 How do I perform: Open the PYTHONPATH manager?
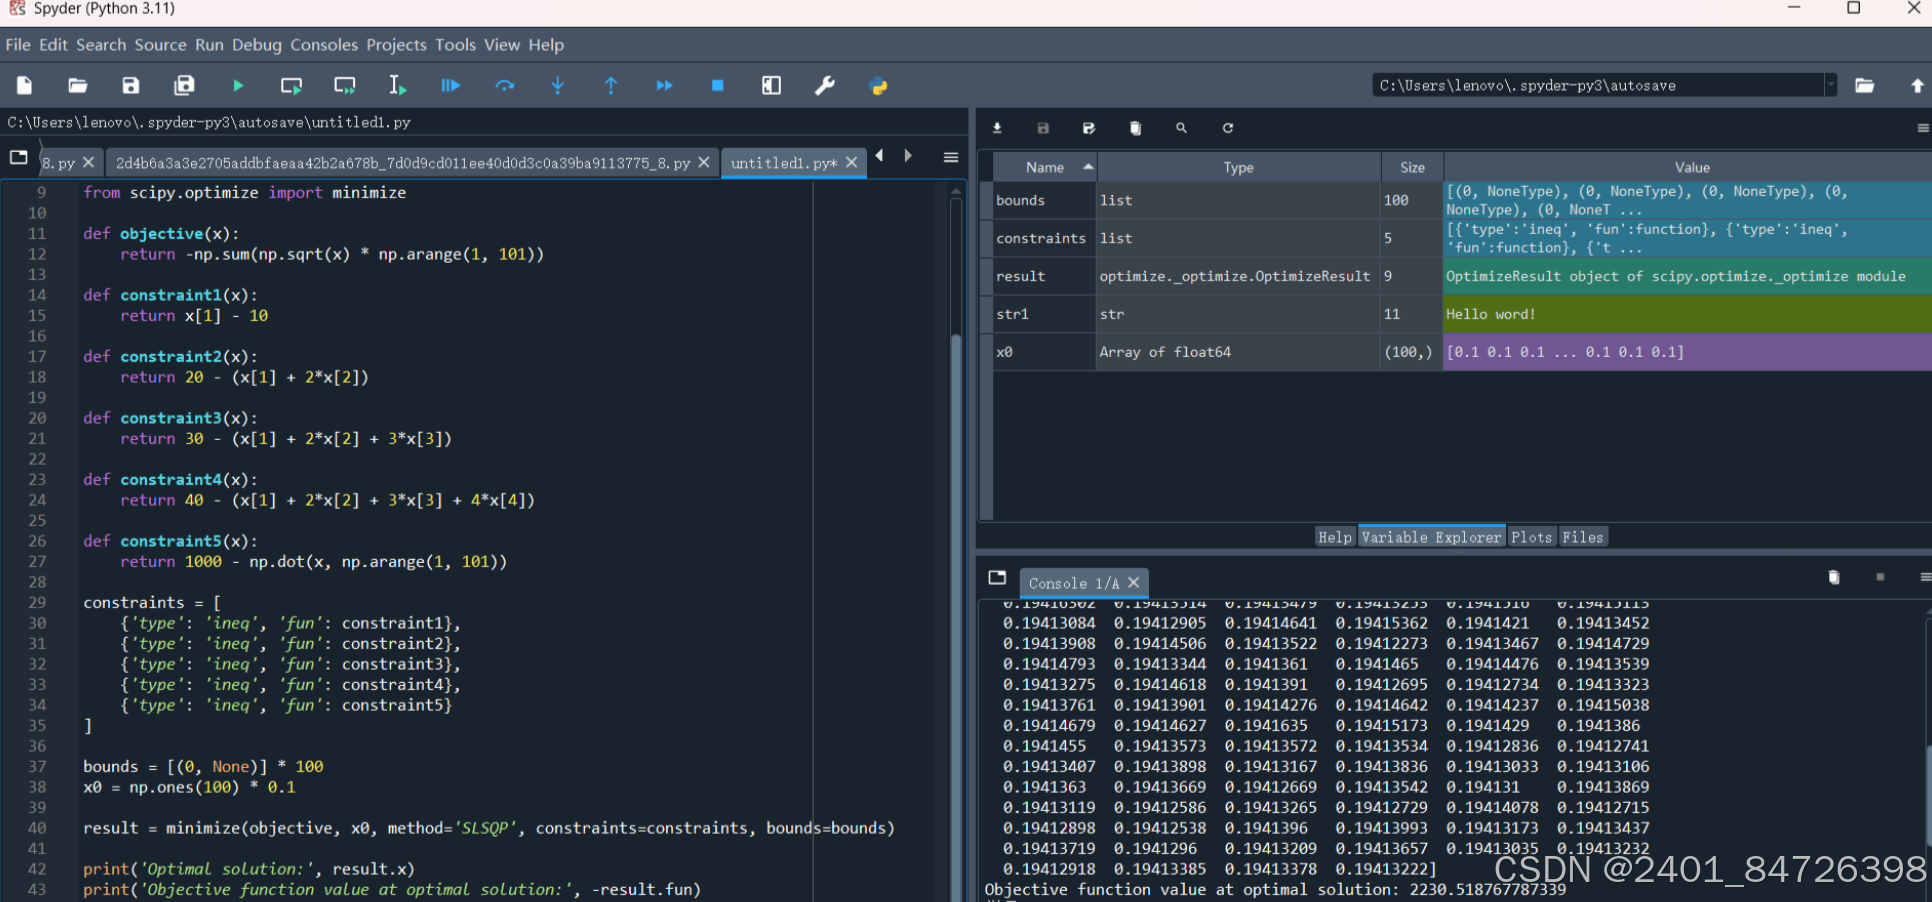click(x=878, y=86)
